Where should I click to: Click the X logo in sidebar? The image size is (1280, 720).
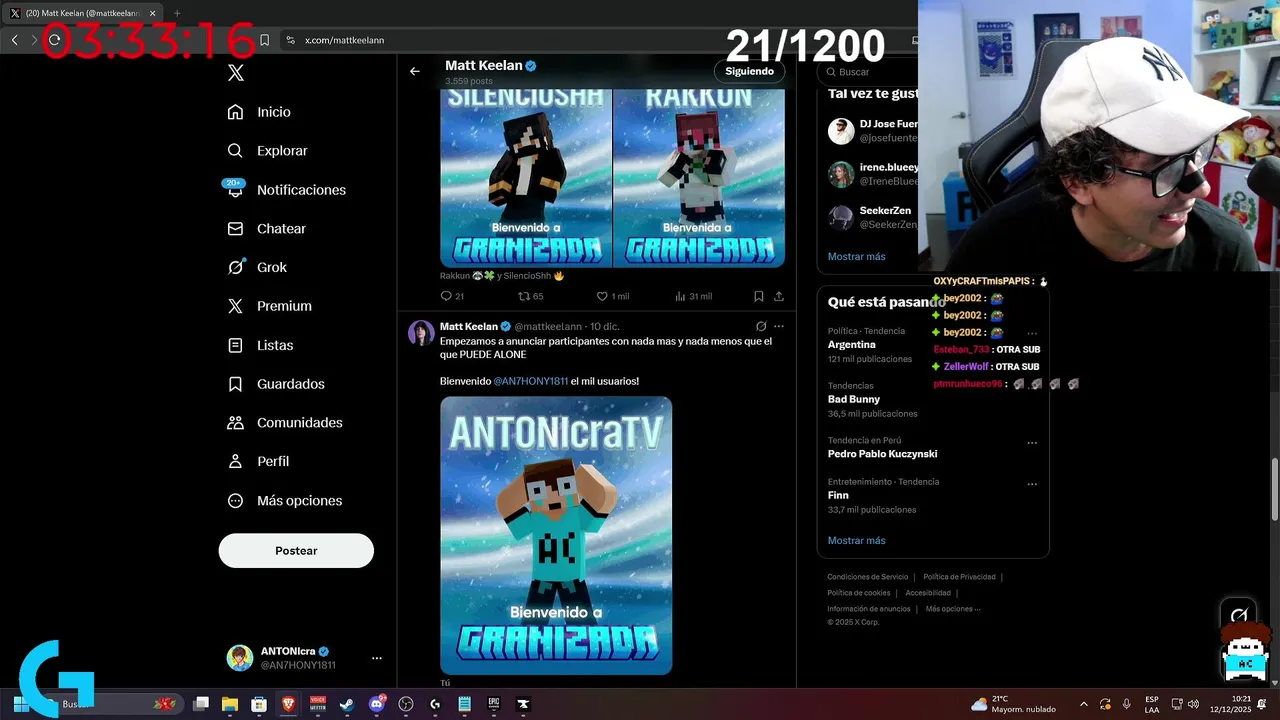[x=236, y=72]
